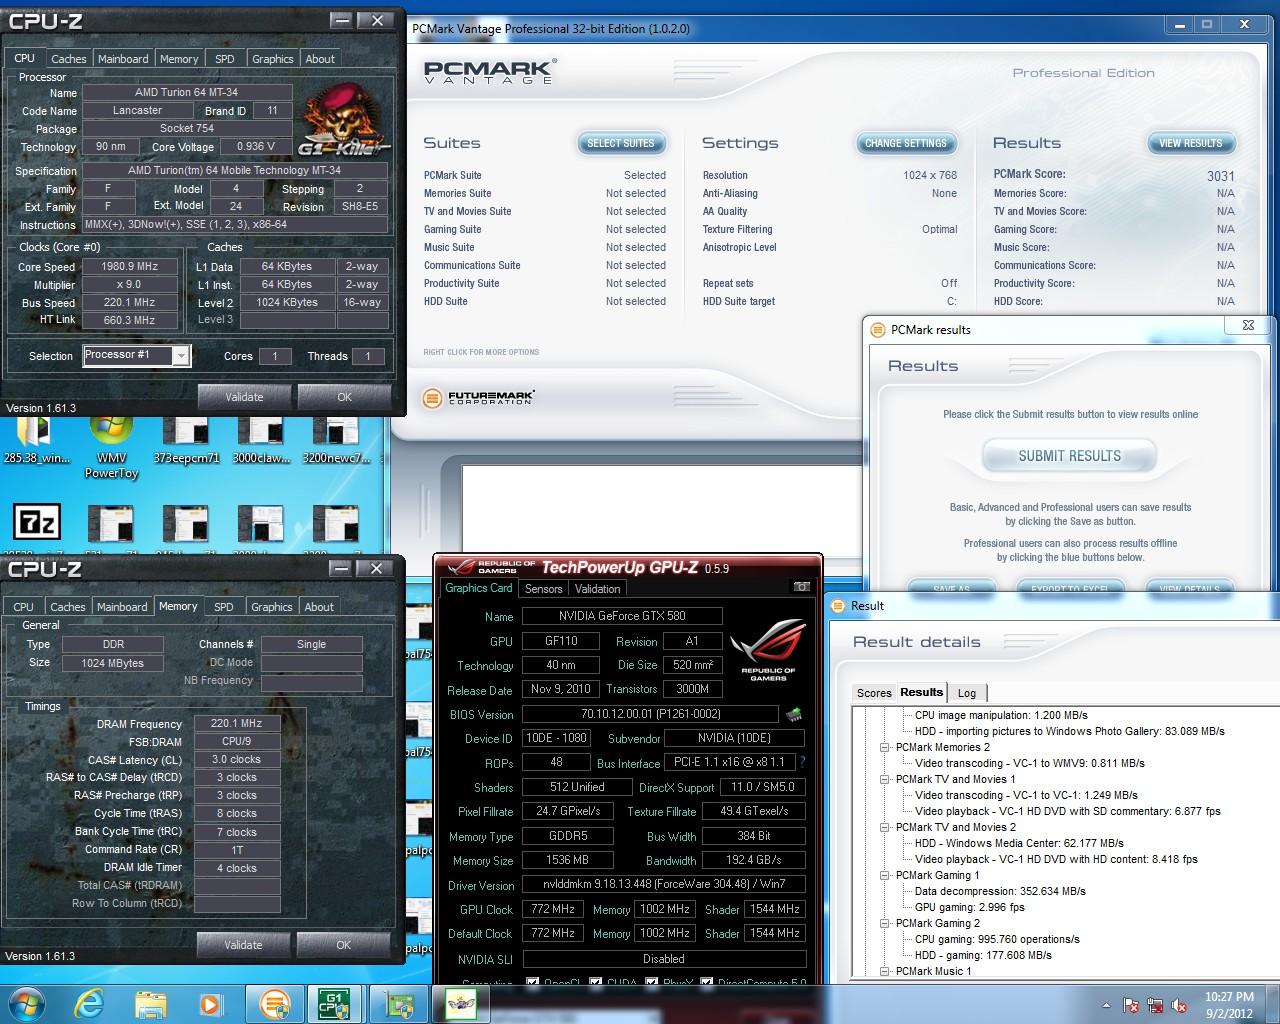1280x1024 pixels.
Task: Select 'CPU gaming: 995.760 operations/s' row
Action: click(997, 939)
